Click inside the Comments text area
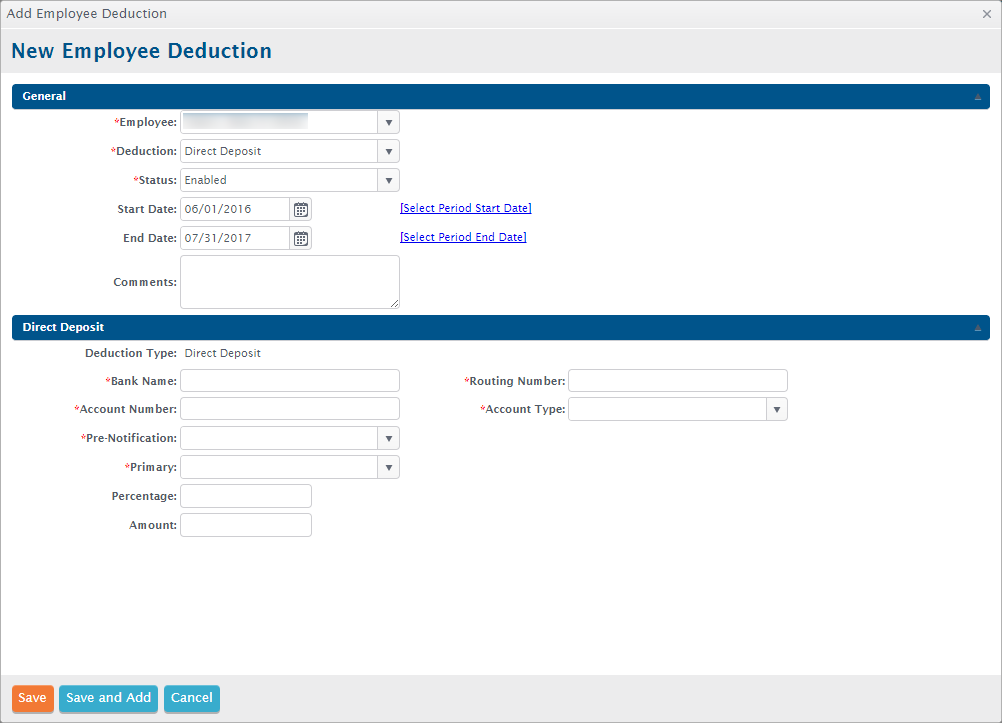 (289, 282)
